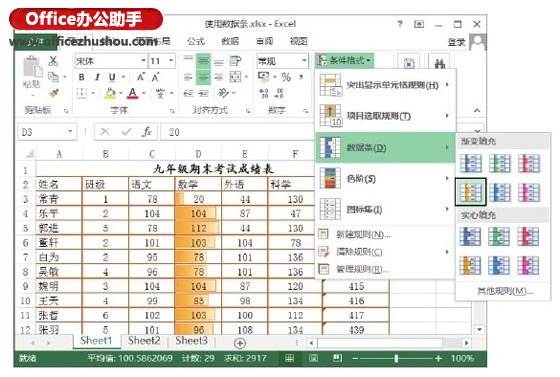The height and width of the screenshot is (377, 560).
Task: Click the Paste clipboard icon
Action: point(32,67)
